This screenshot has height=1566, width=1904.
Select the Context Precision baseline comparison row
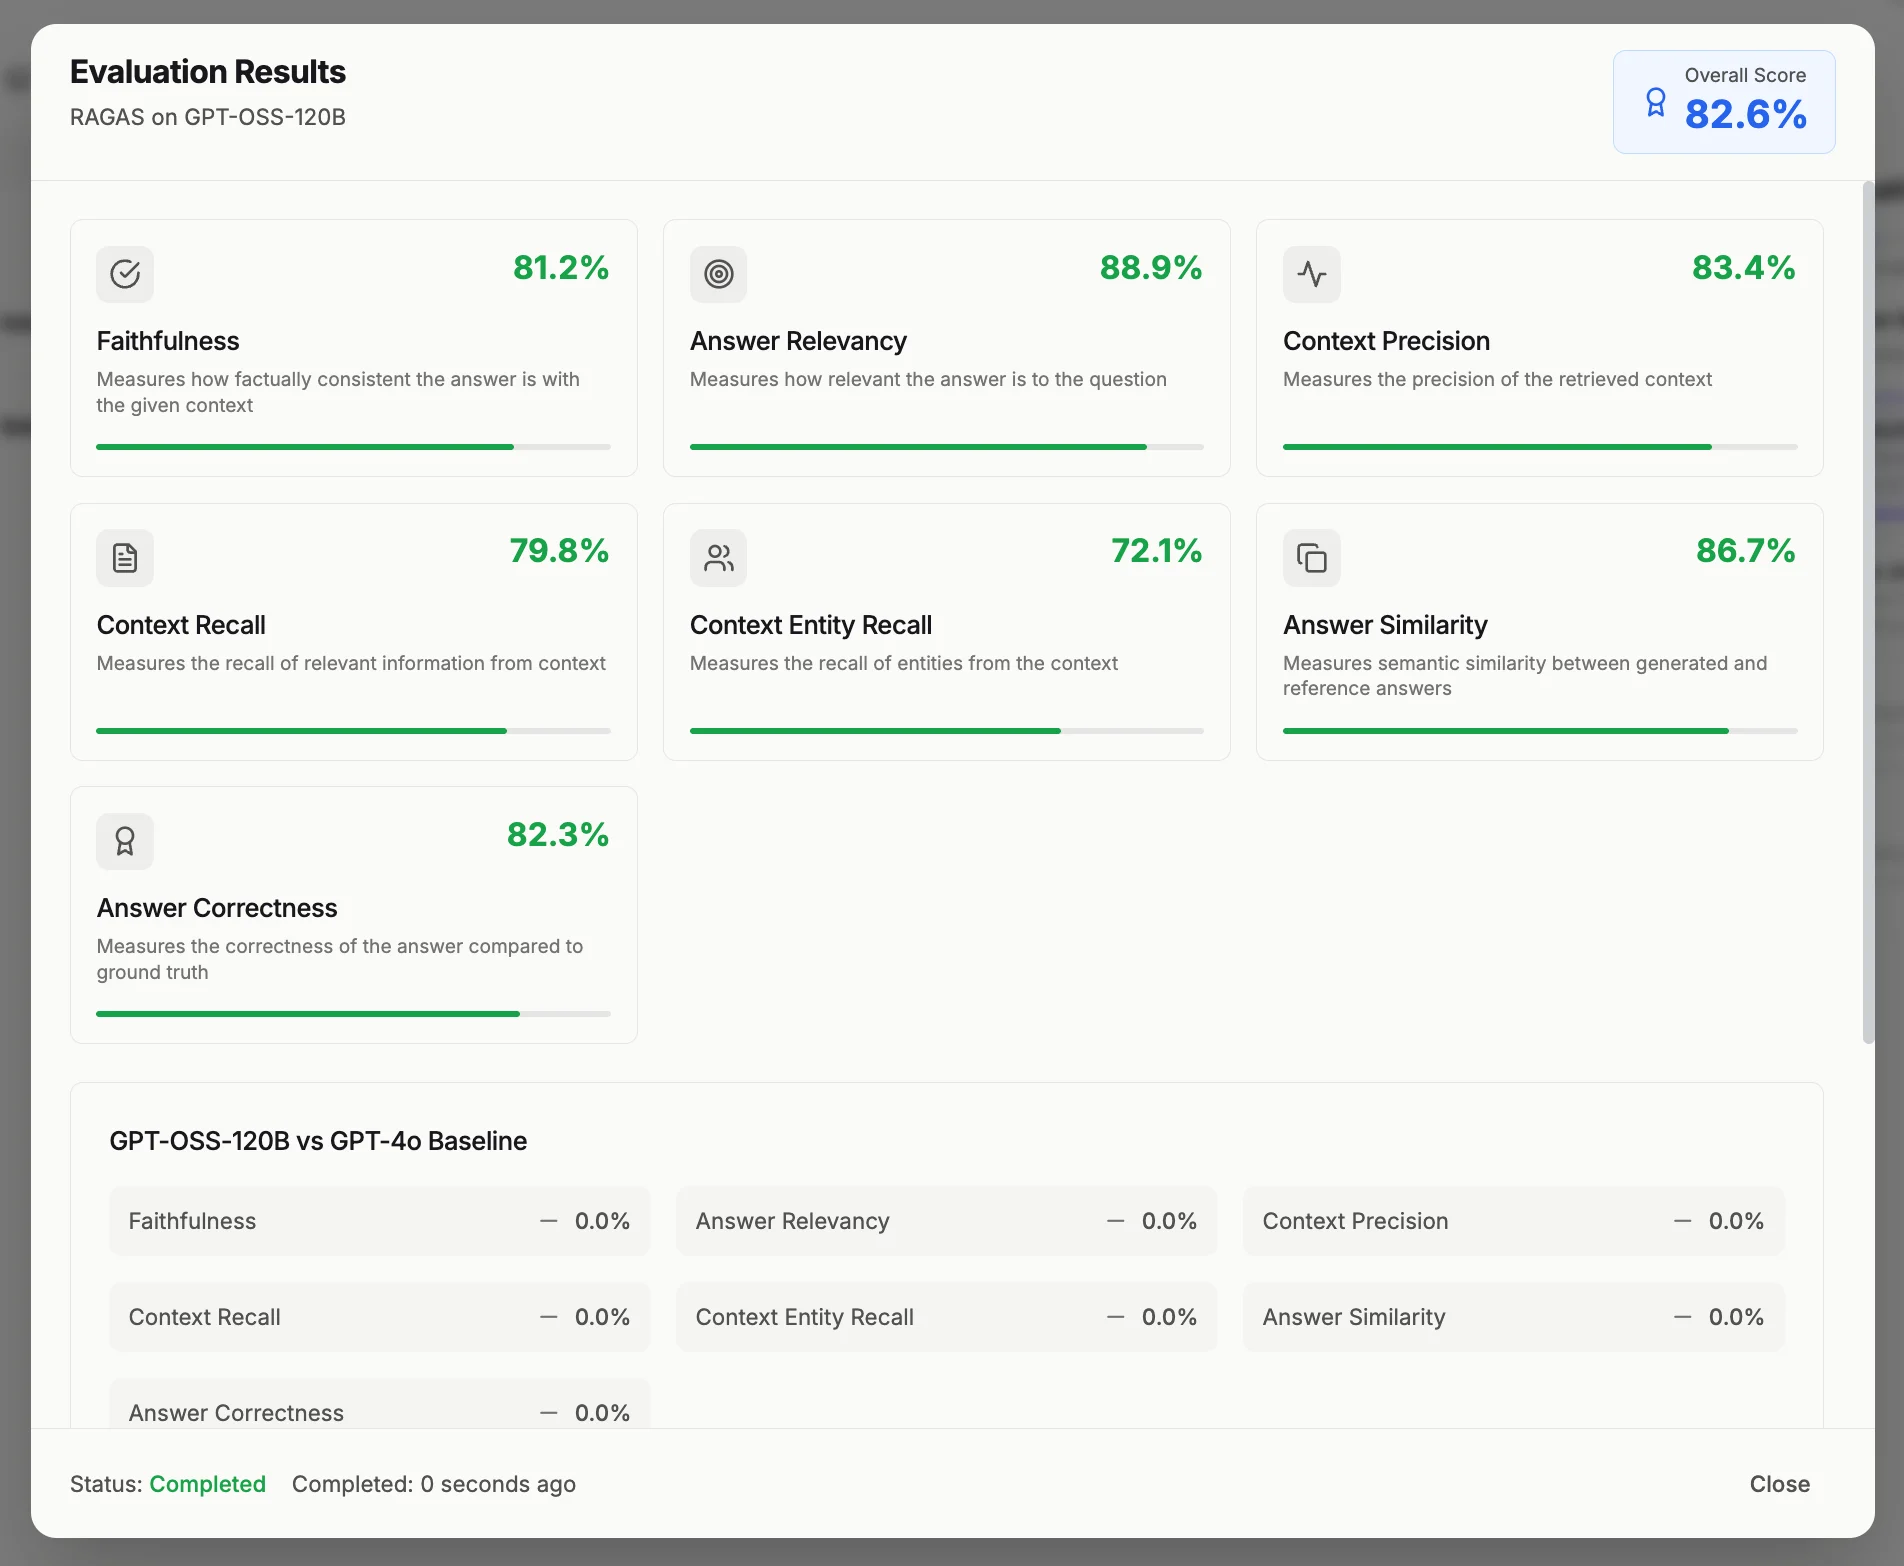[x=1513, y=1221]
